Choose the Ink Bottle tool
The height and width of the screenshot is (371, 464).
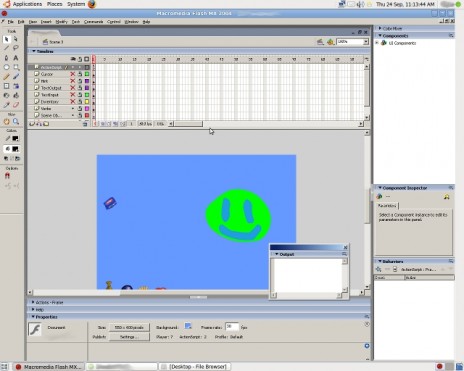tap(6, 95)
